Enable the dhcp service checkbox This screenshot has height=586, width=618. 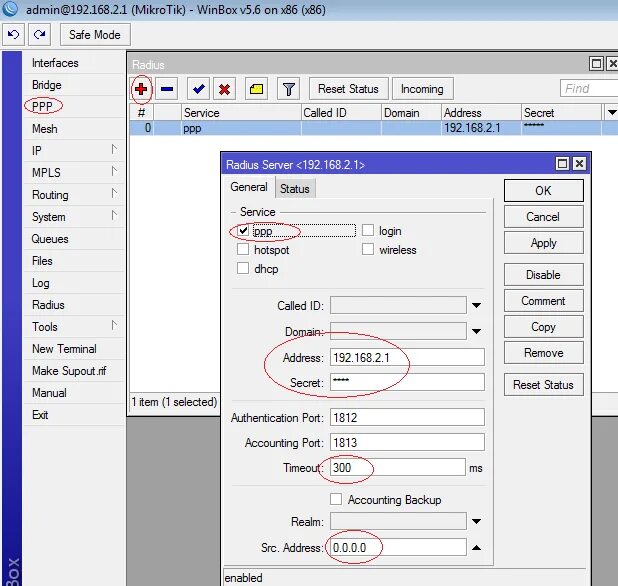pos(243,268)
